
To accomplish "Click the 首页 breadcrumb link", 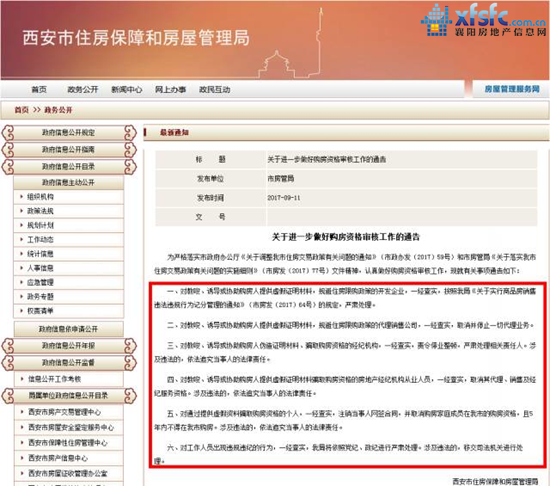I will tap(21, 110).
